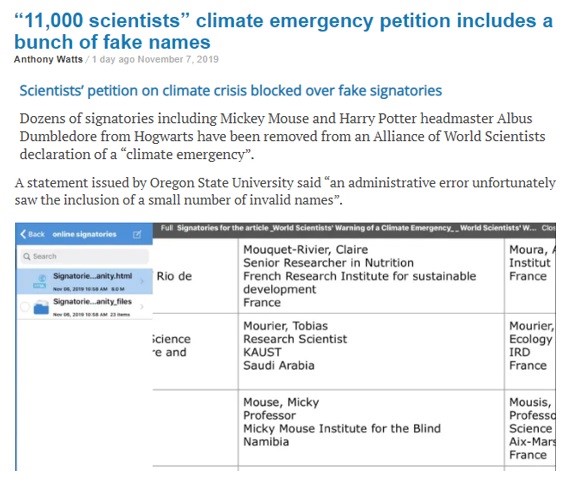Click the blue folder icon for Signatorie...anity_files
569x485 pixels.
(41, 308)
